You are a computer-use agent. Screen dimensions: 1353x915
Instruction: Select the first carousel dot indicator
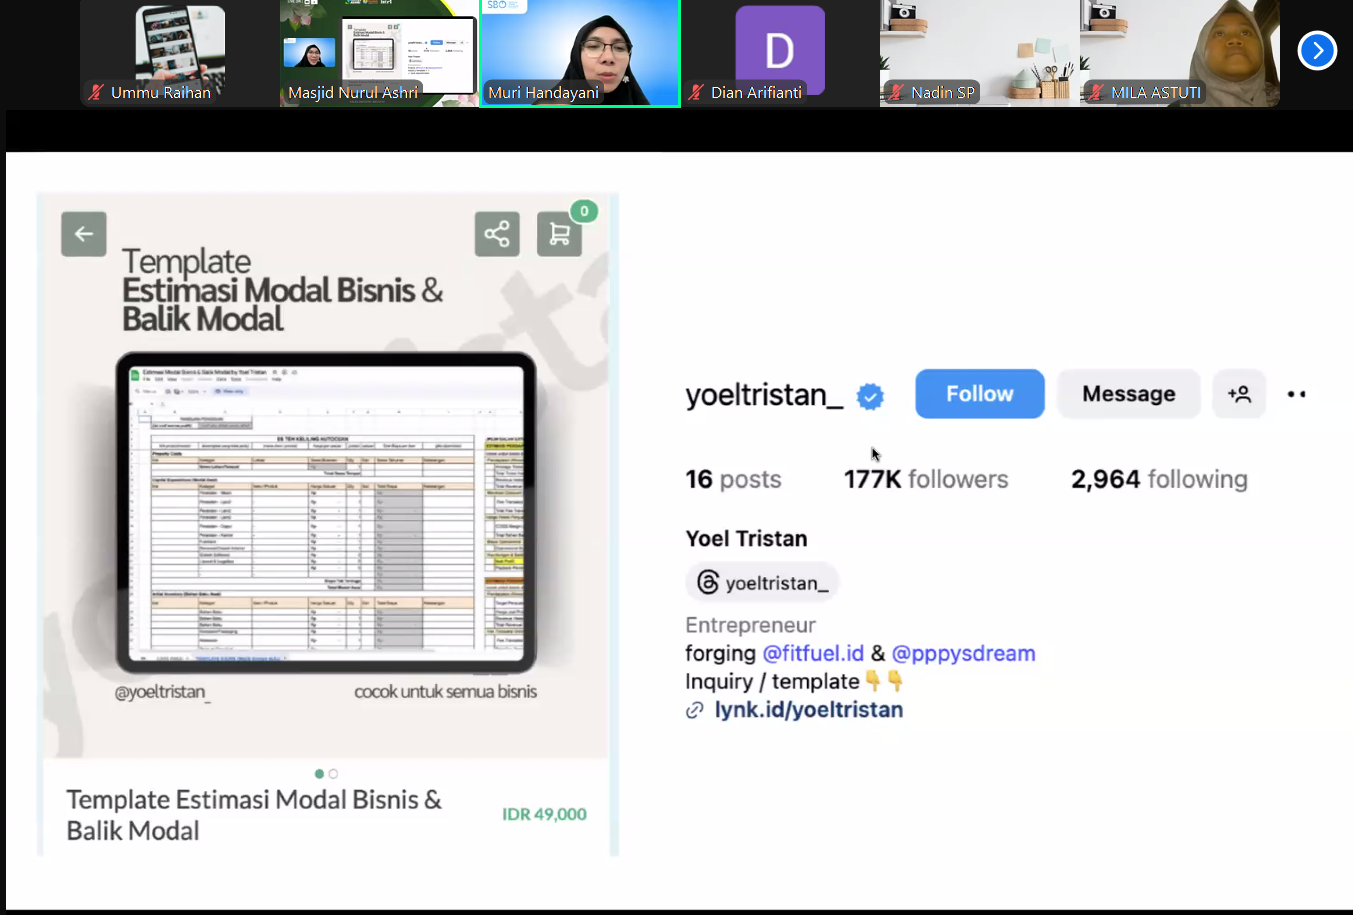[319, 774]
